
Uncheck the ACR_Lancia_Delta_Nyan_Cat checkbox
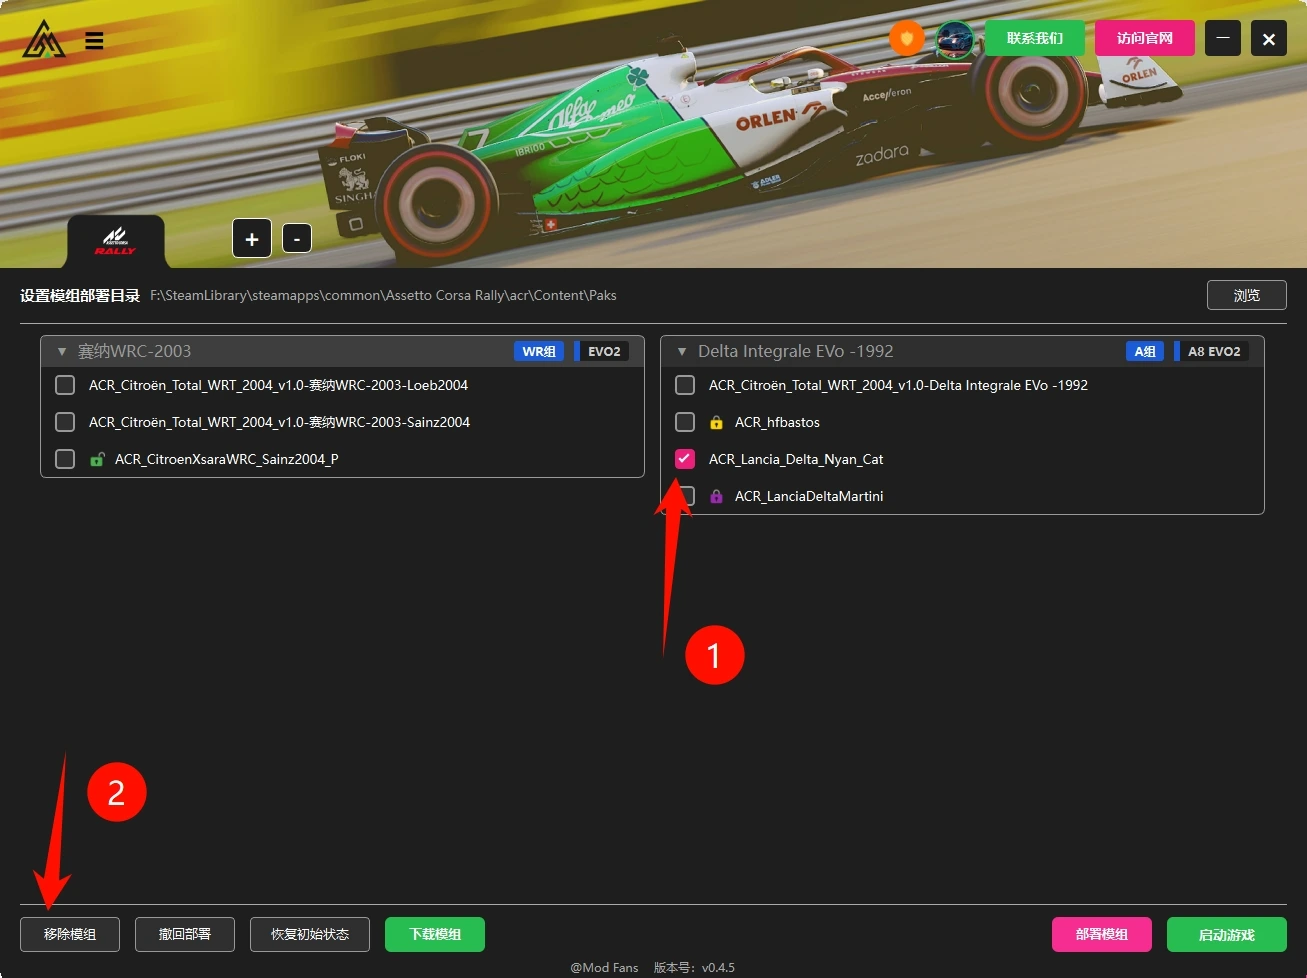click(x=685, y=459)
